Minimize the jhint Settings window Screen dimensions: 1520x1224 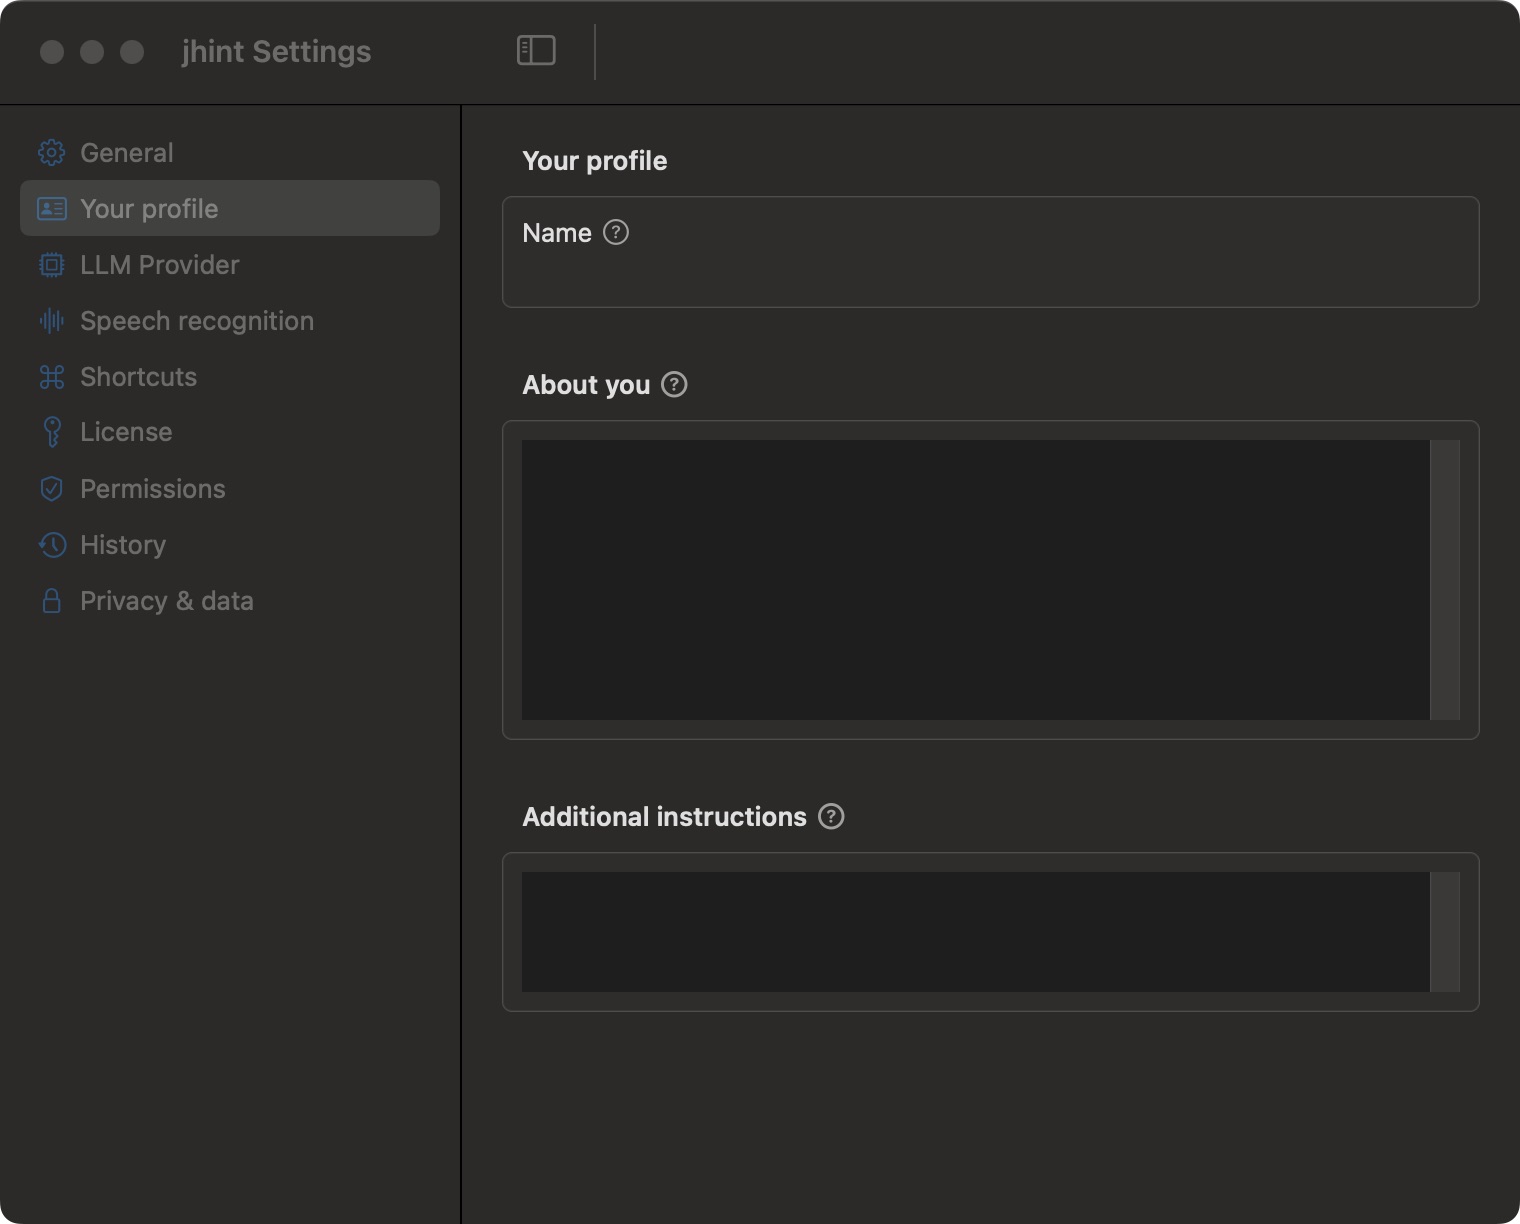pyautogui.click(x=92, y=52)
